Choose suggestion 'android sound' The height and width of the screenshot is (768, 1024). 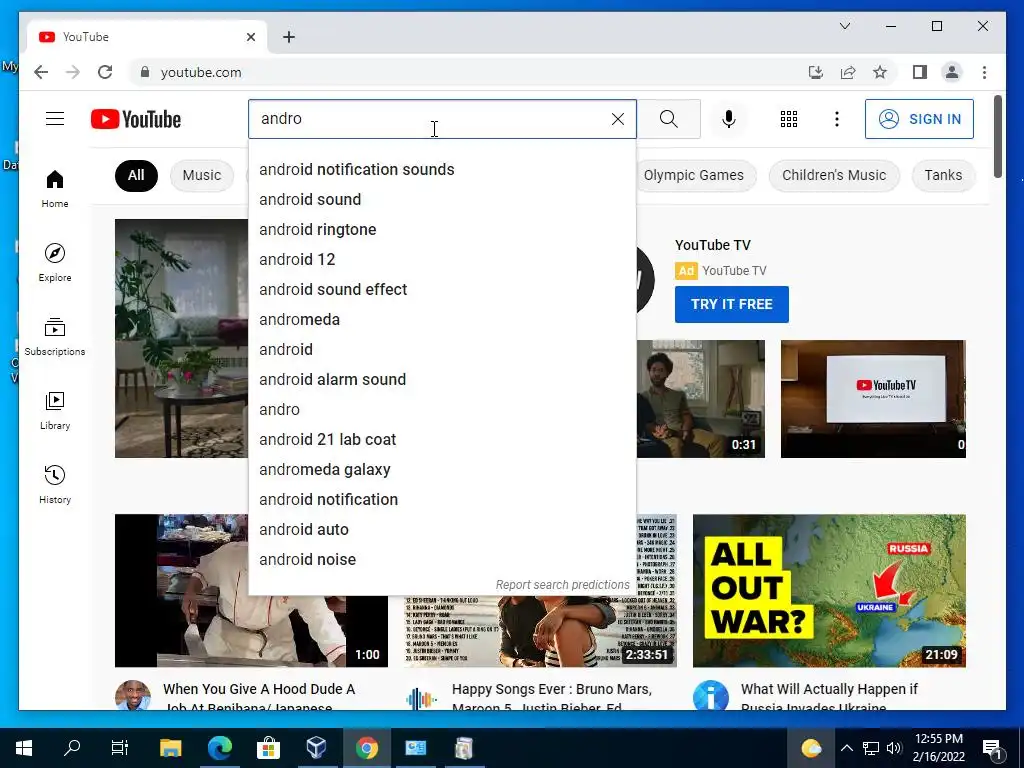point(442,200)
